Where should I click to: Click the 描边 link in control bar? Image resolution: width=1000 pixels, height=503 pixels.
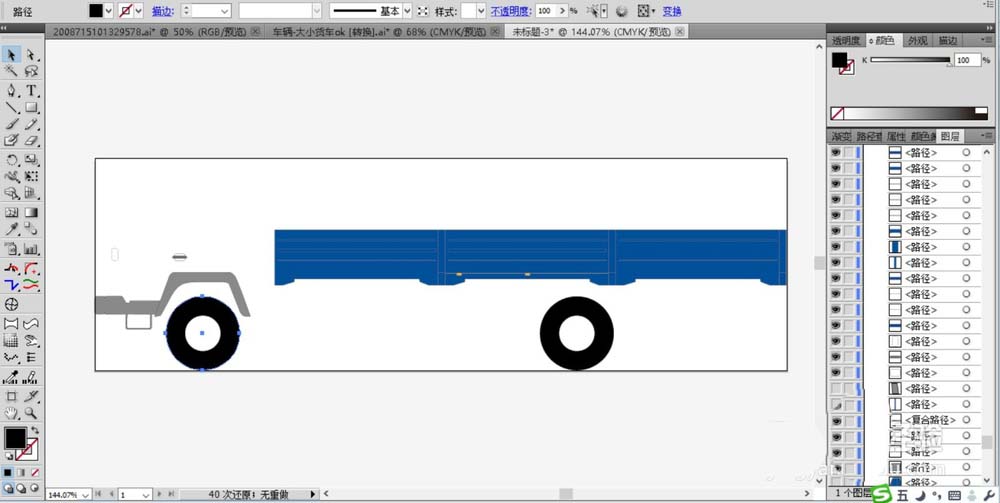(162, 11)
